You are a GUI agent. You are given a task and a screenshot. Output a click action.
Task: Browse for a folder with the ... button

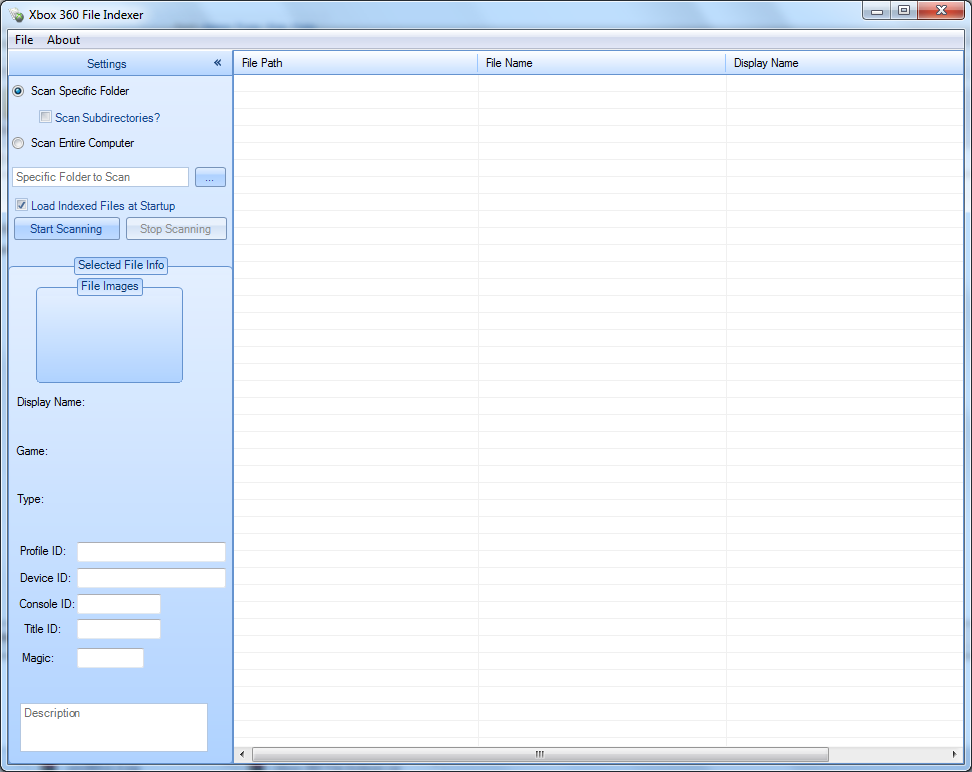coord(210,177)
